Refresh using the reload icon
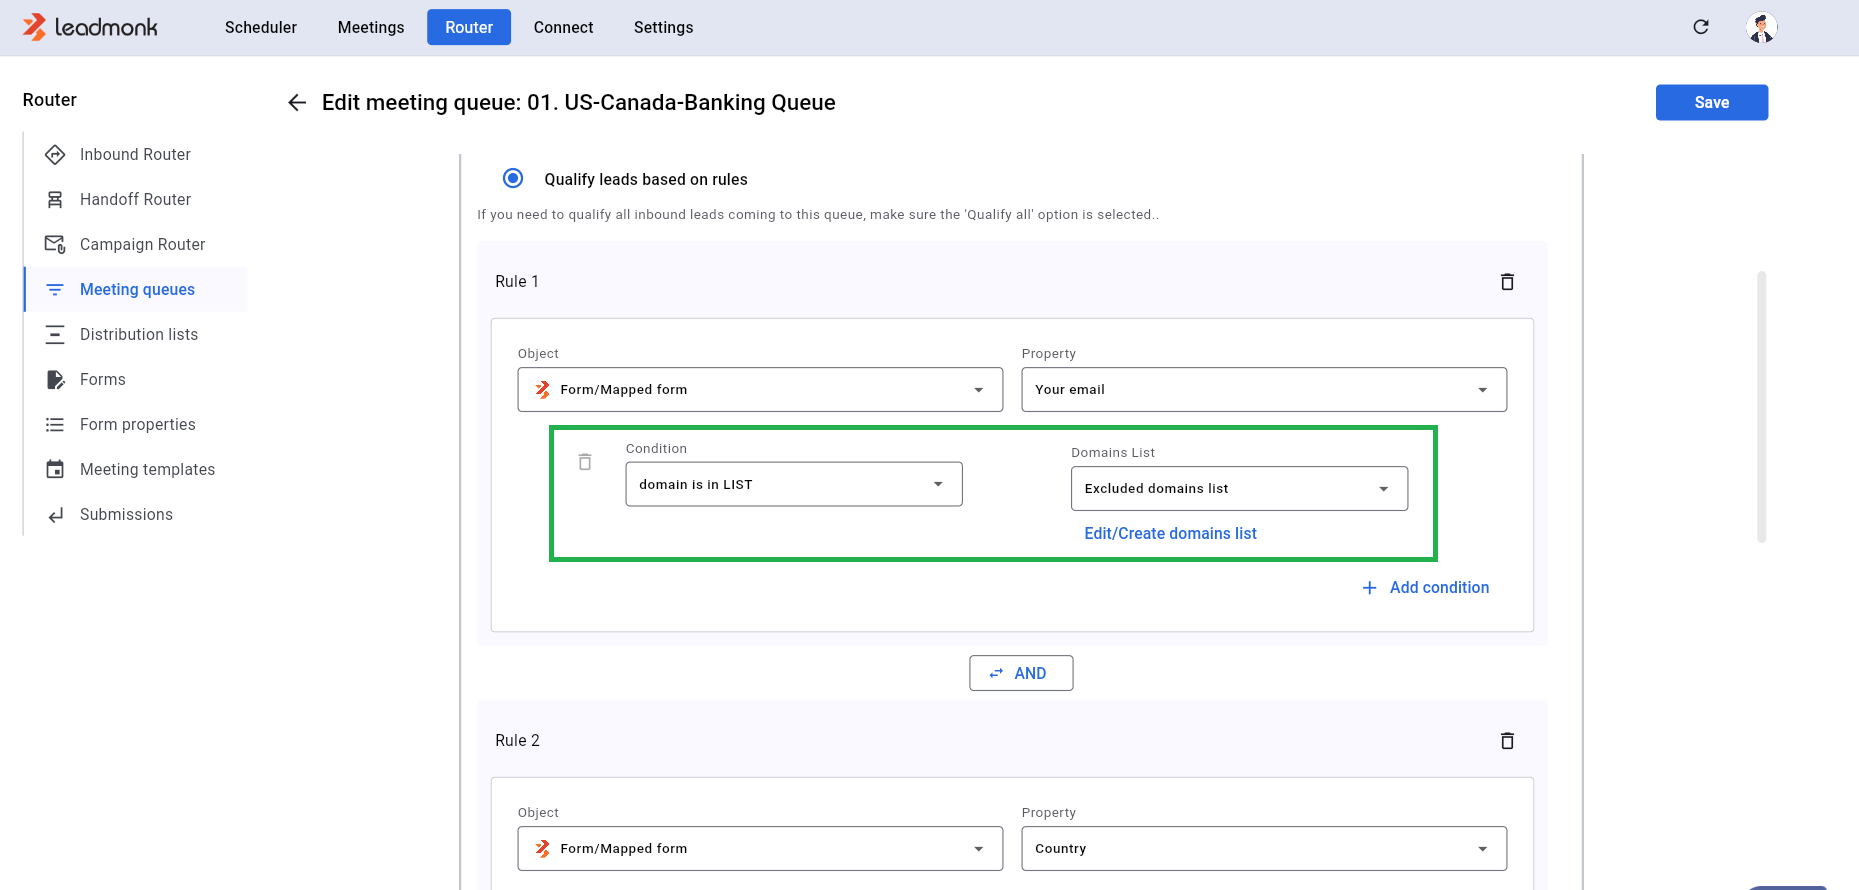Screen dimensions: 1859x890 [1701, 27]
